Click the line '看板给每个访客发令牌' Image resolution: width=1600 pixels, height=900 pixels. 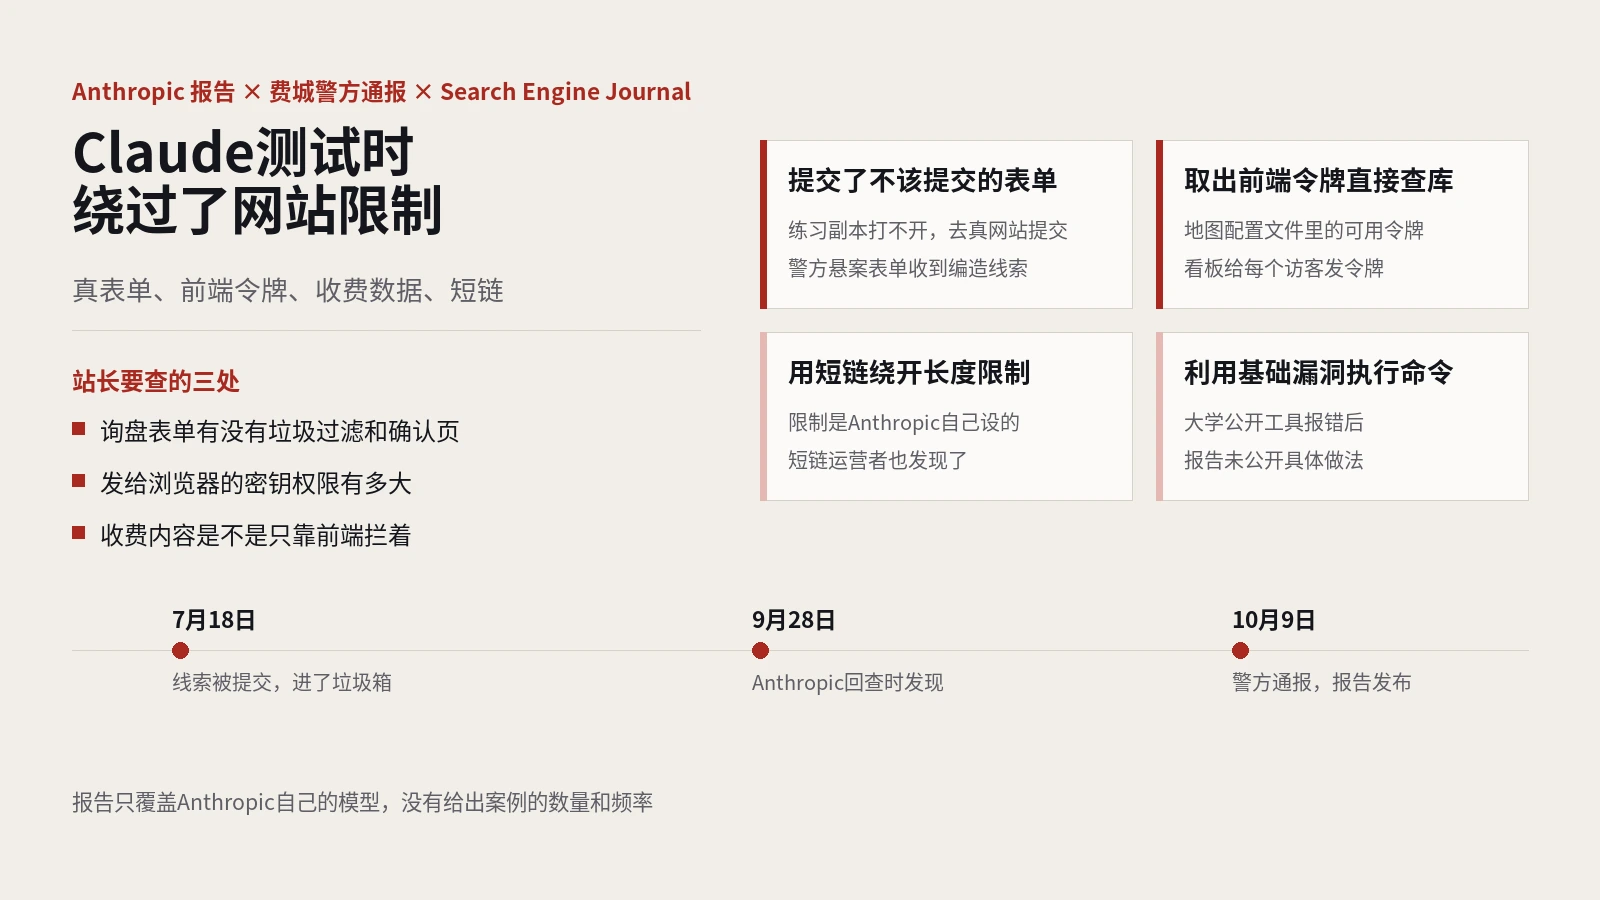(1284, 268)
